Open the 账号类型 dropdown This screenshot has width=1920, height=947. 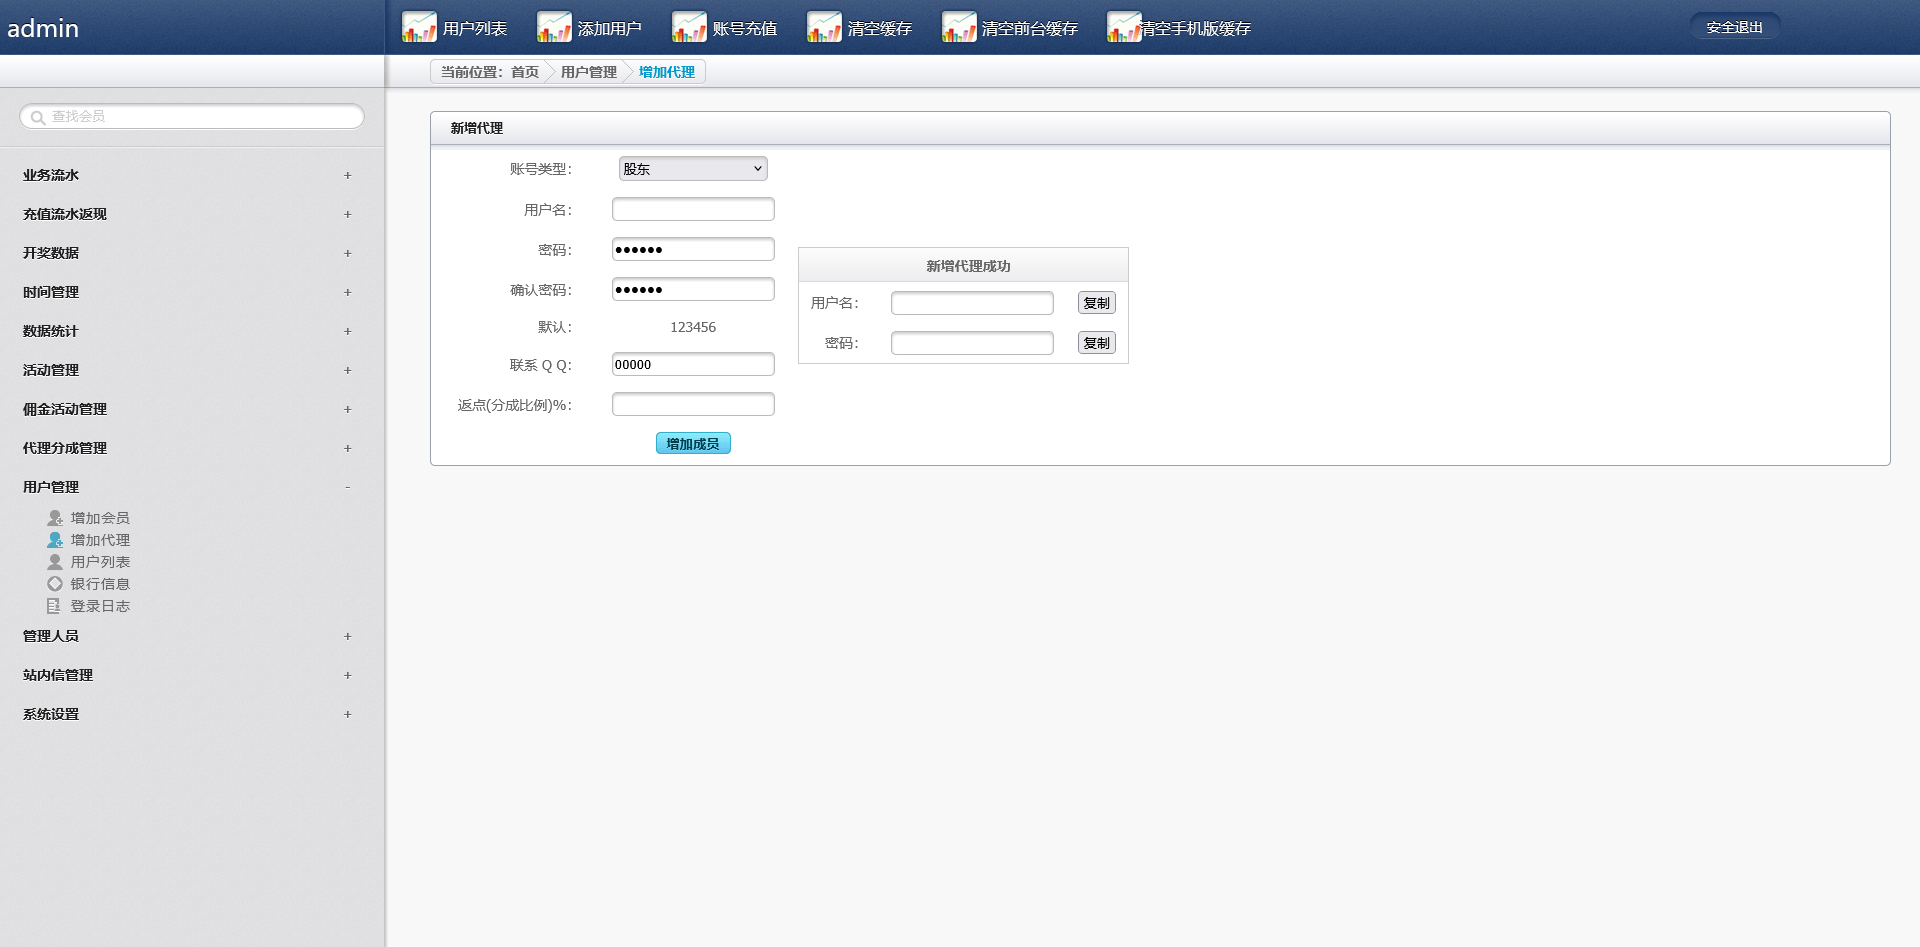pos(693,169)
